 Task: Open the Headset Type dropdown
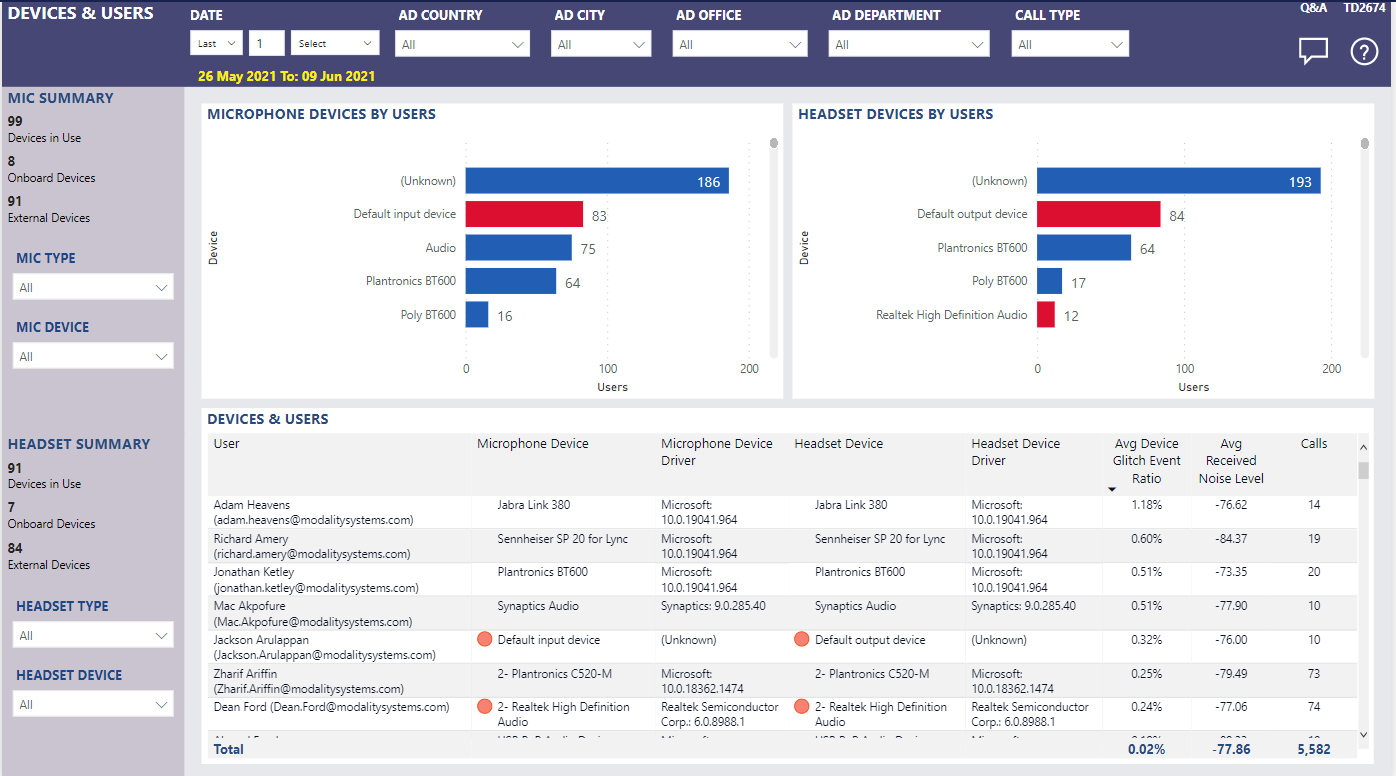coord(93,635)
